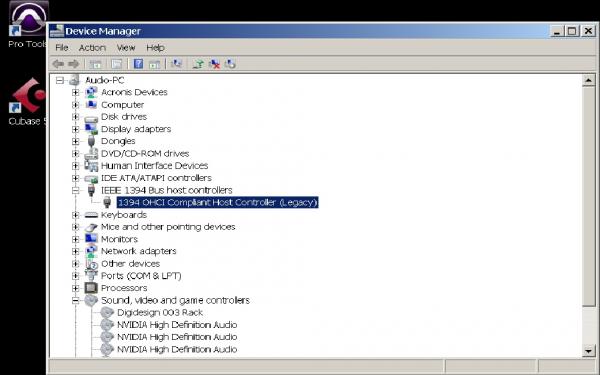The width and height of the screenshot is (600, 375).
Task: Click the blue Help toolbar icon
Action: pyautogui.click(x=138, y=64)
